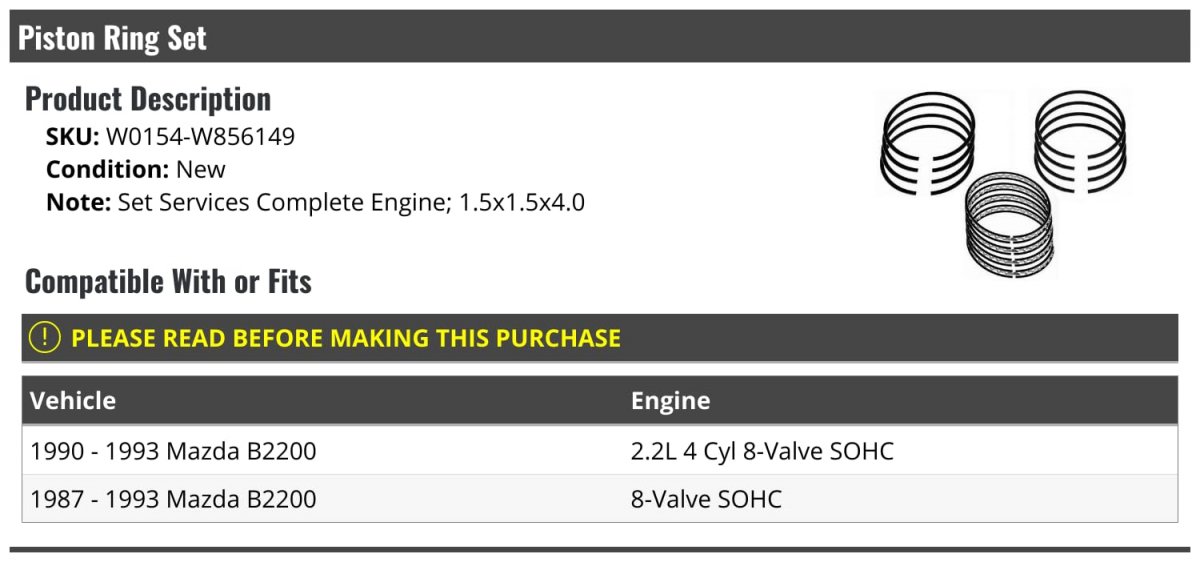
Task: Click the 1987 - 1993 Mazda B2200 row
Action: coord(600,498)
